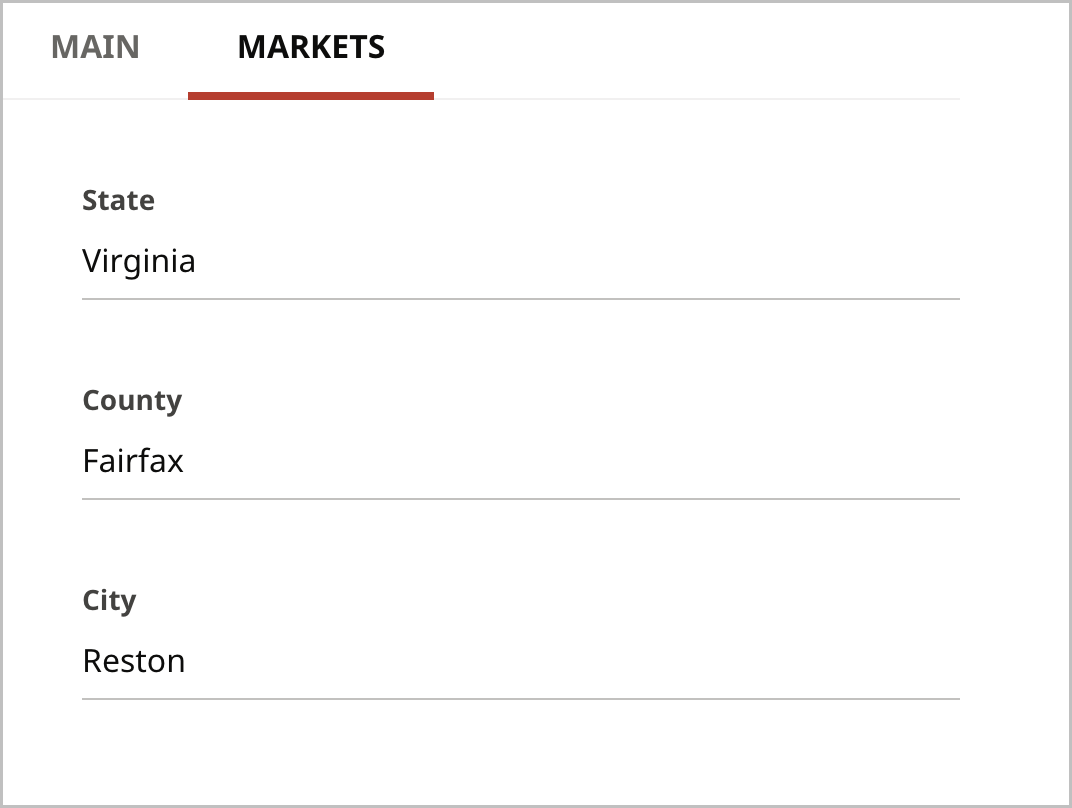Click the "Virginia" value text
This screenshot has width=1072, height=808.
(x=139, y=261)
